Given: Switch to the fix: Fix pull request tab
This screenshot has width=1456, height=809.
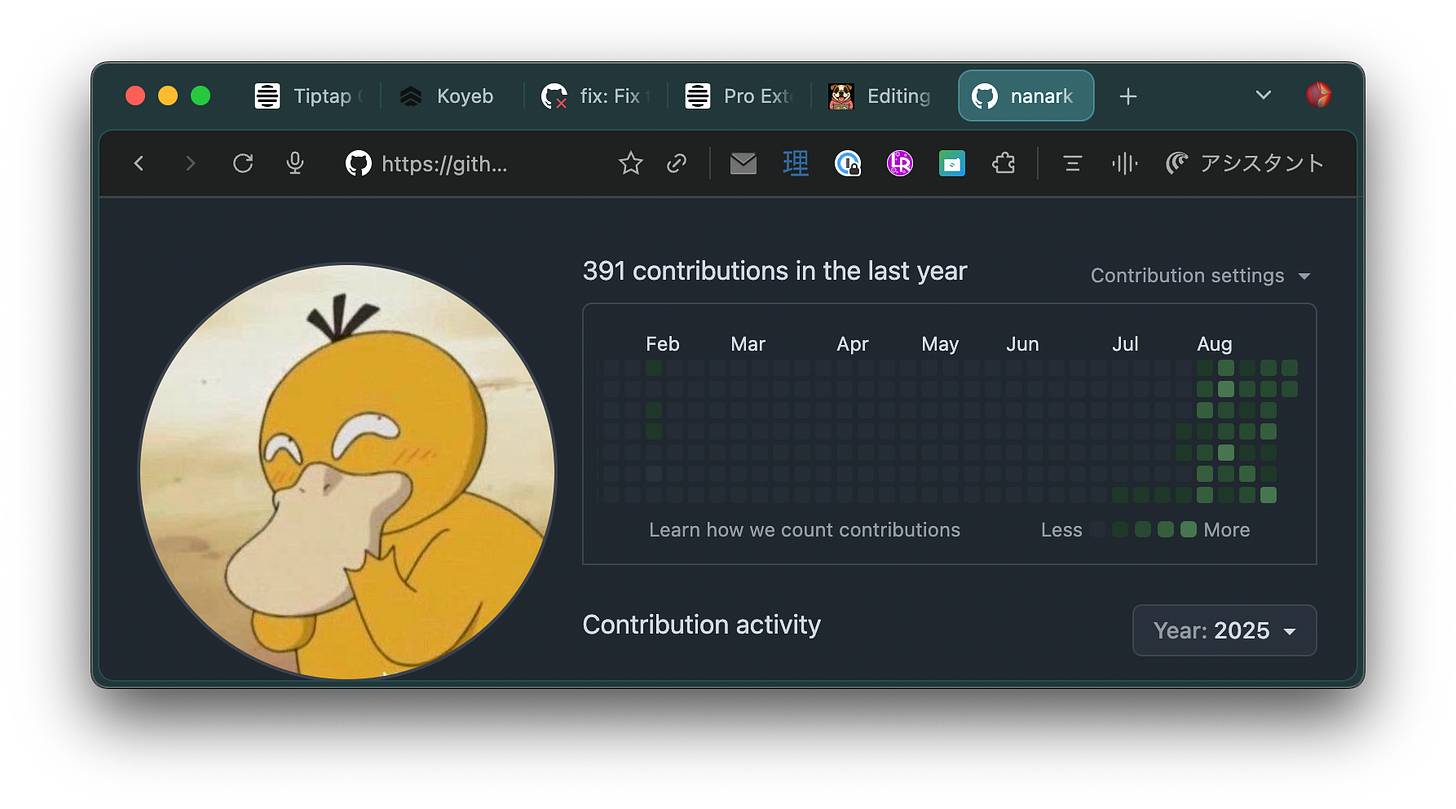Looking at the screenshot, I should pos(596,96).
